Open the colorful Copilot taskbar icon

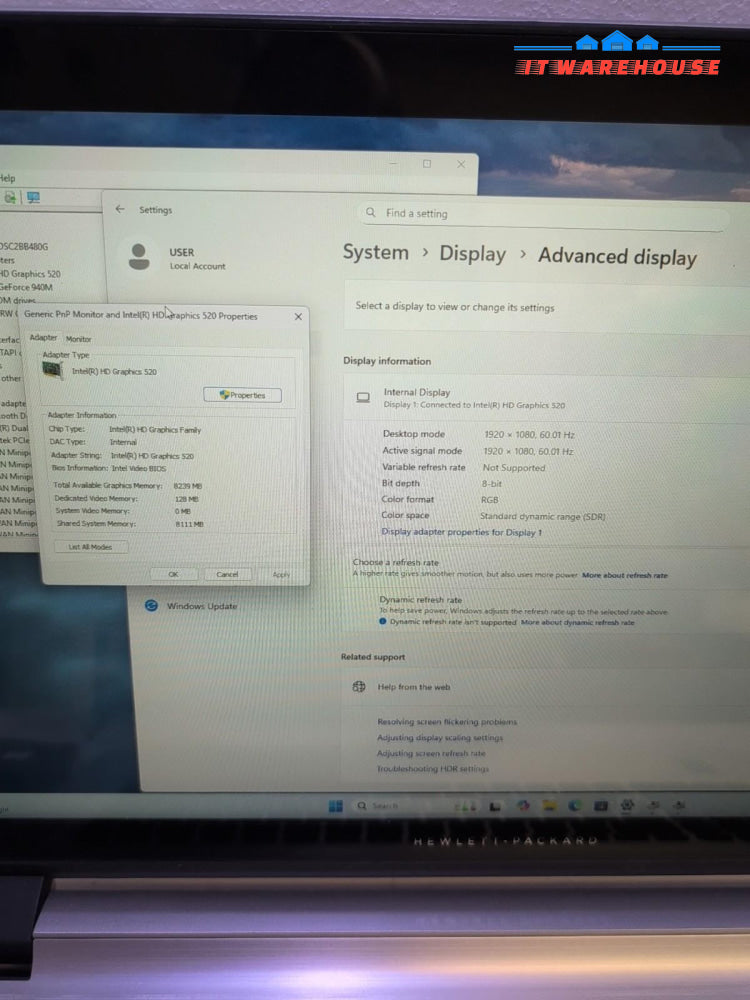[x=524, y=806]
